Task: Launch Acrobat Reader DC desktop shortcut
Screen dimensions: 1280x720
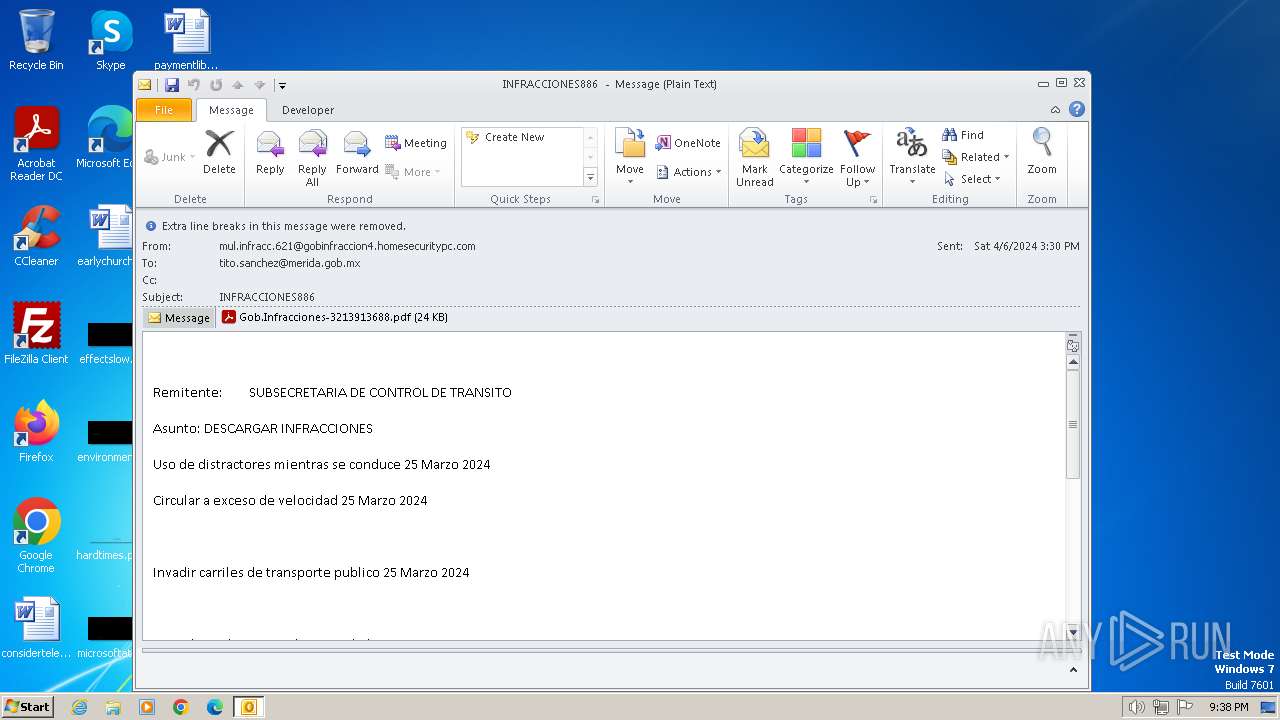Action: (36, 144)
